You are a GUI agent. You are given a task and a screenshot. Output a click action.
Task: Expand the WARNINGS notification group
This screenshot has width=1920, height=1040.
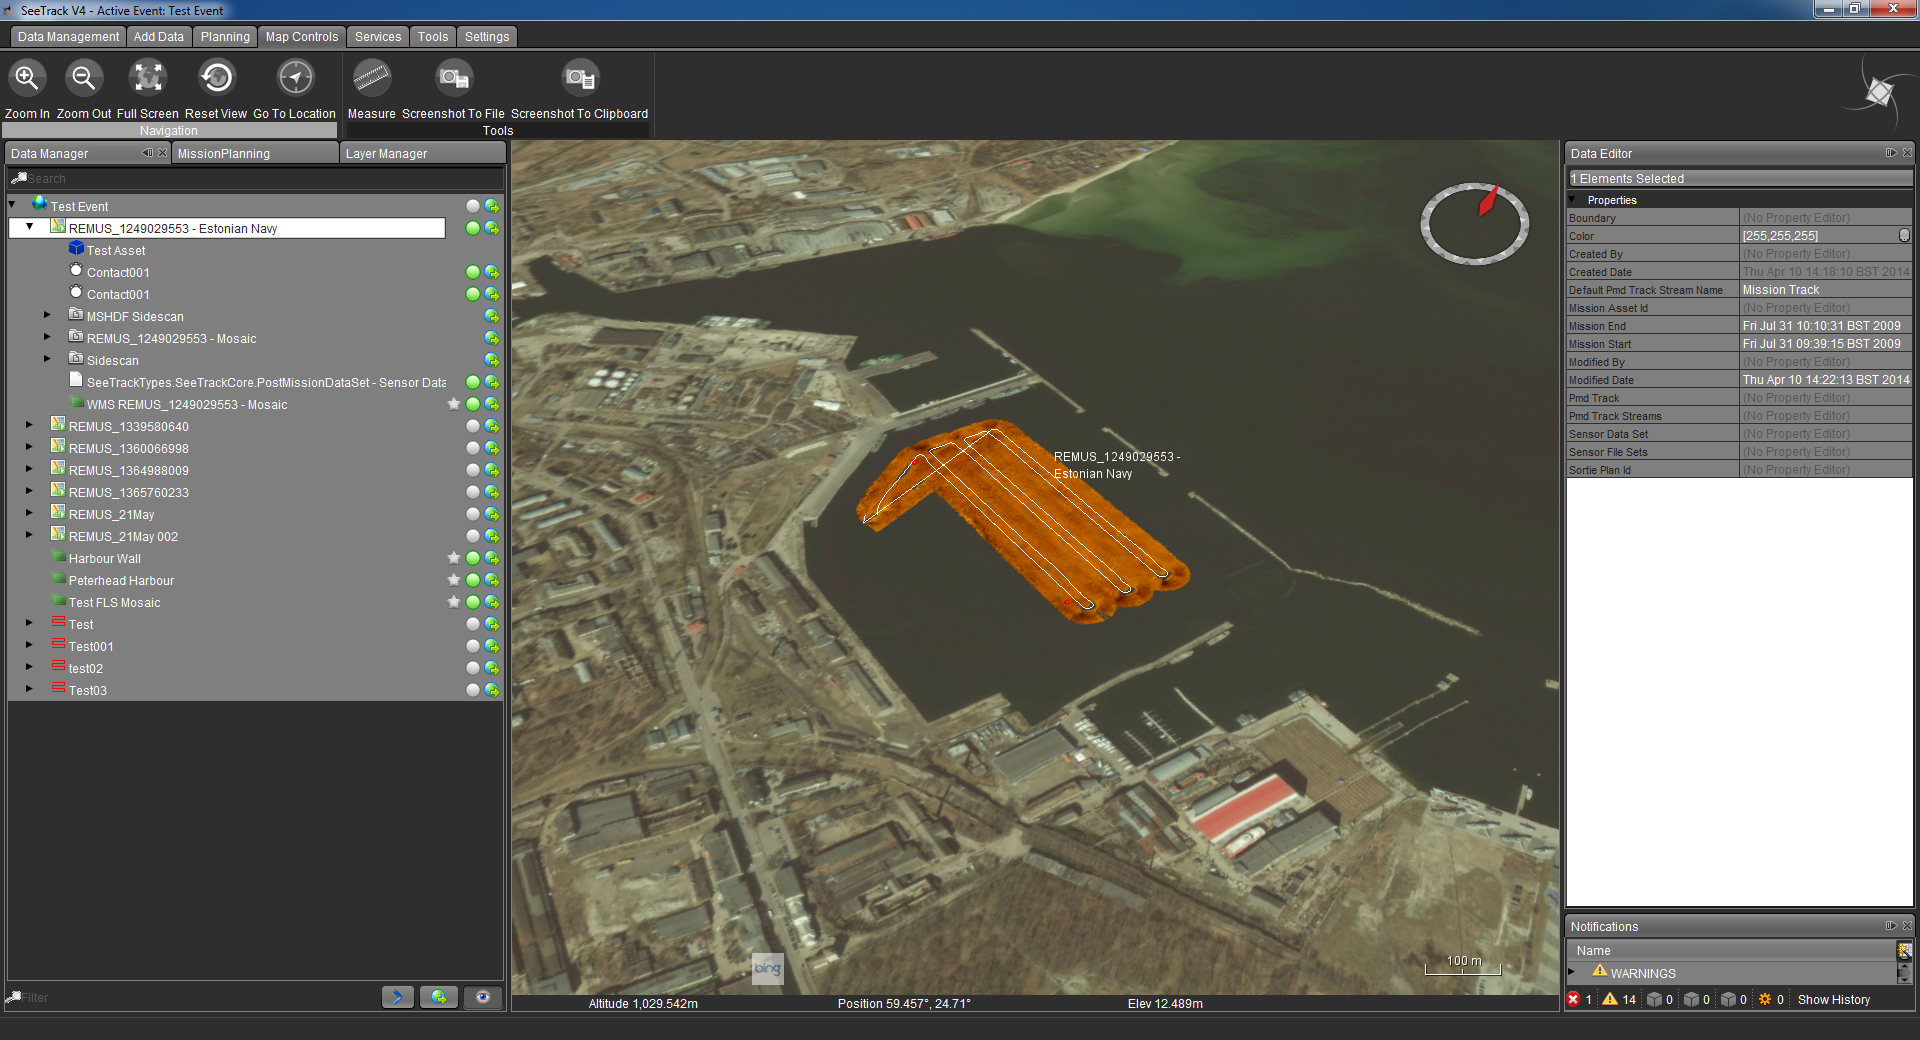1572,972
